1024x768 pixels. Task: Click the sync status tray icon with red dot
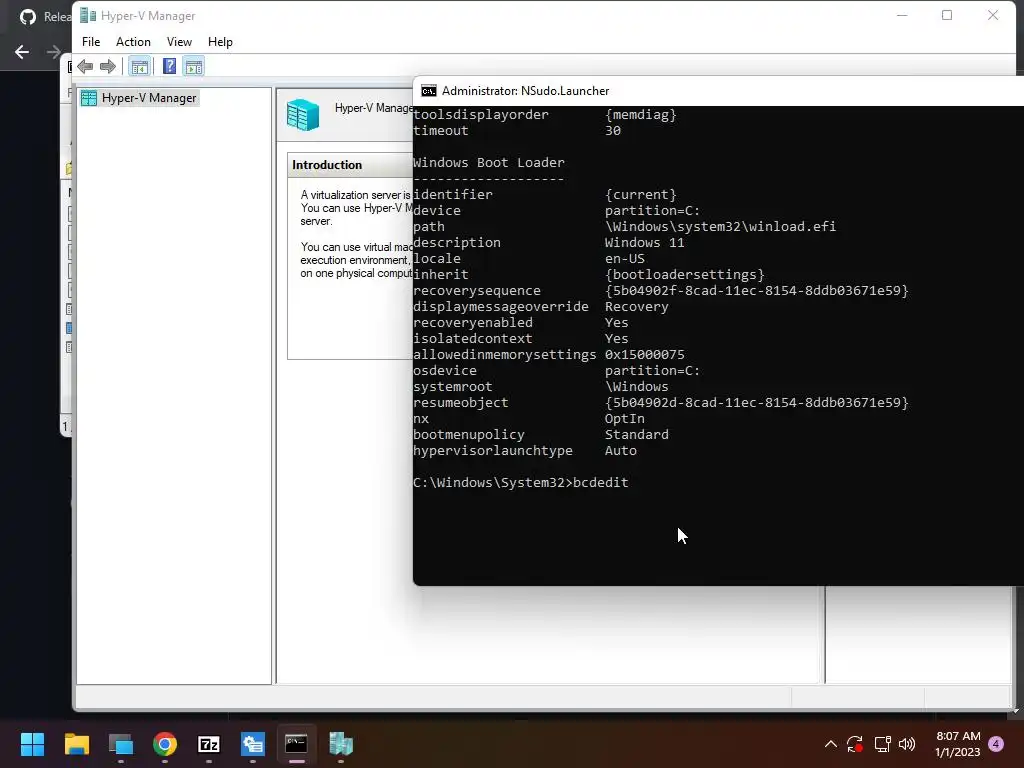(x=855, y=744)
